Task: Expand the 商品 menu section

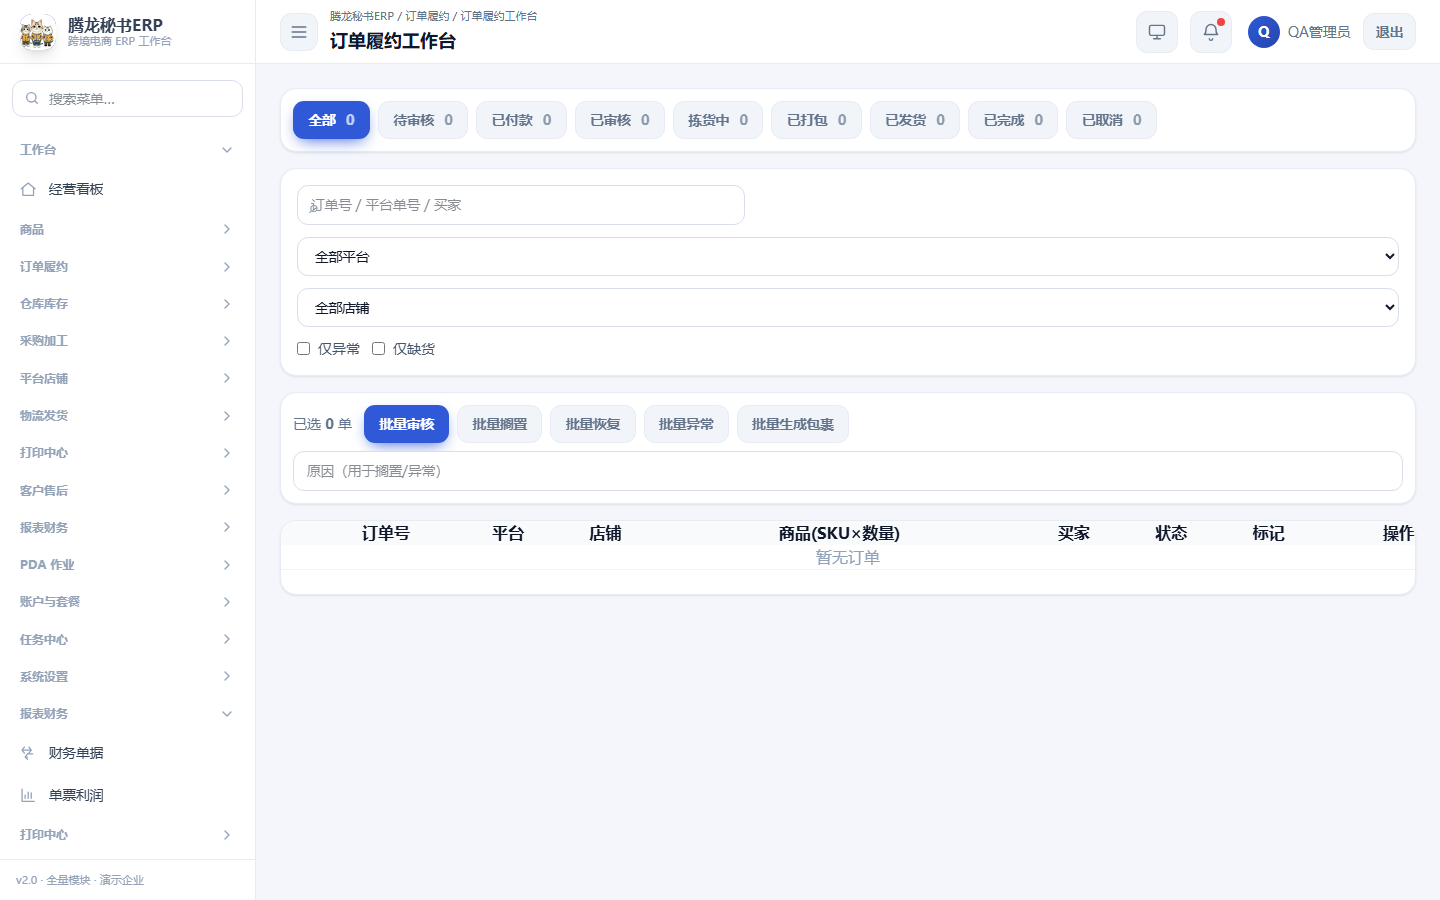Action: 127,229
